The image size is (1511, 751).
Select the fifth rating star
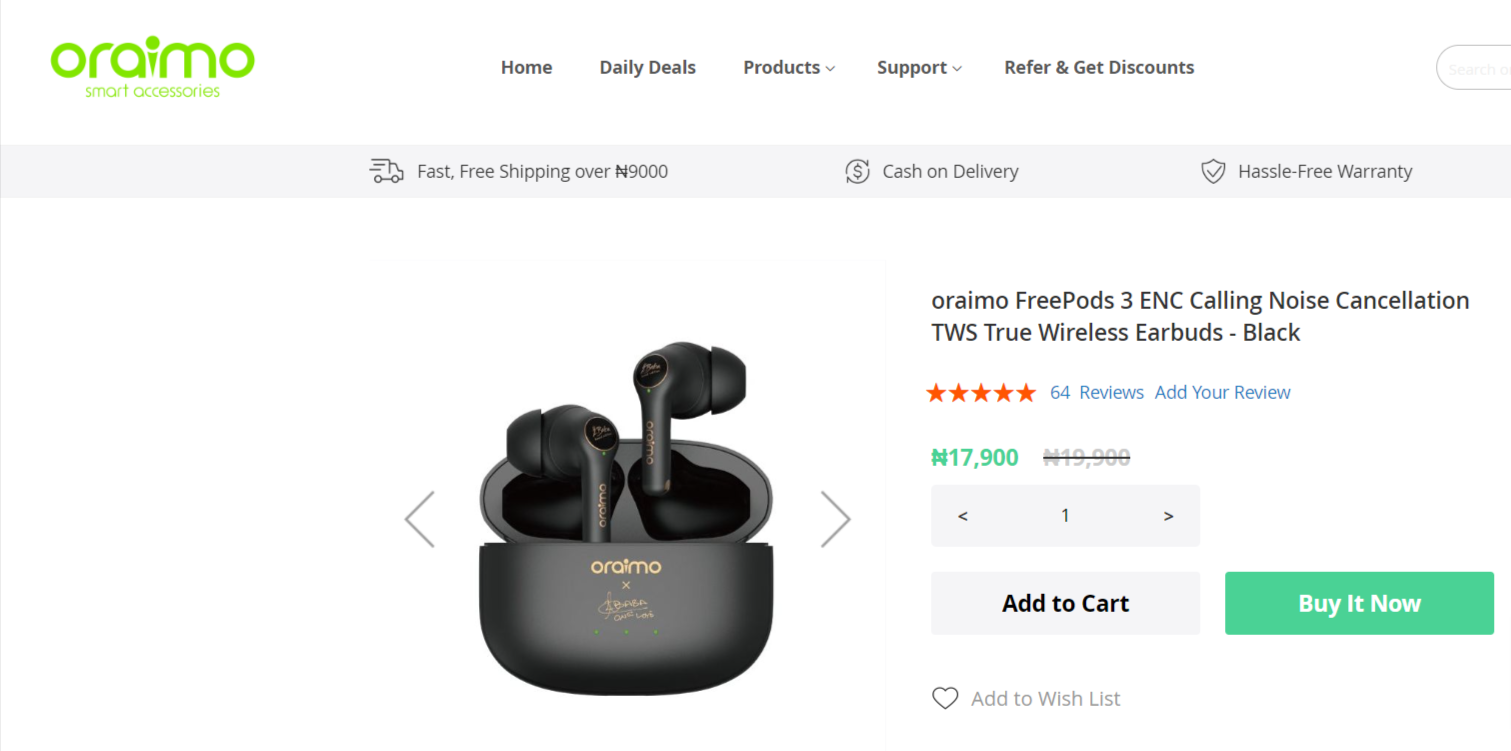(1026, 392)
